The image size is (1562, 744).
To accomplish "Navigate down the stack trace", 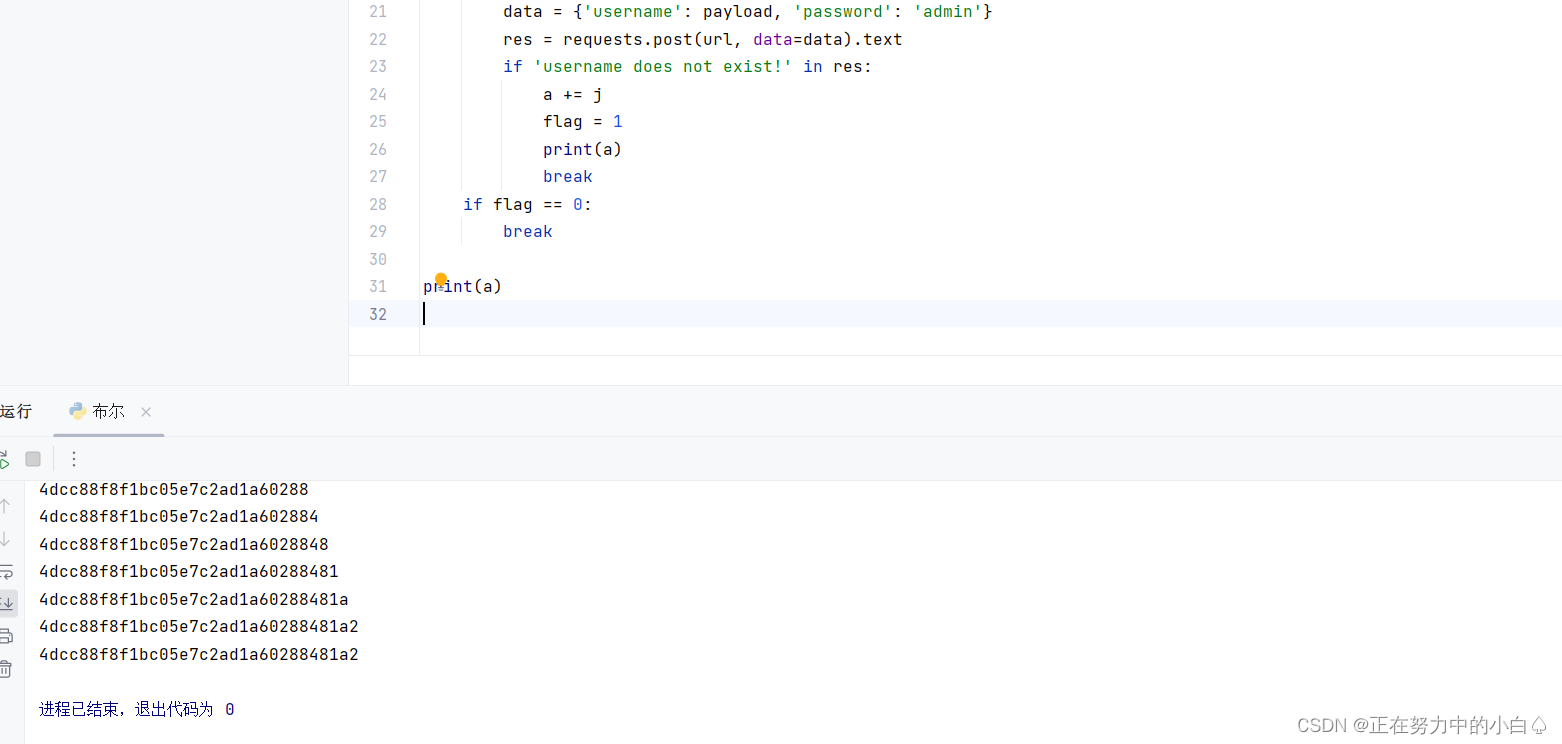I will click(x=7, y=539).
